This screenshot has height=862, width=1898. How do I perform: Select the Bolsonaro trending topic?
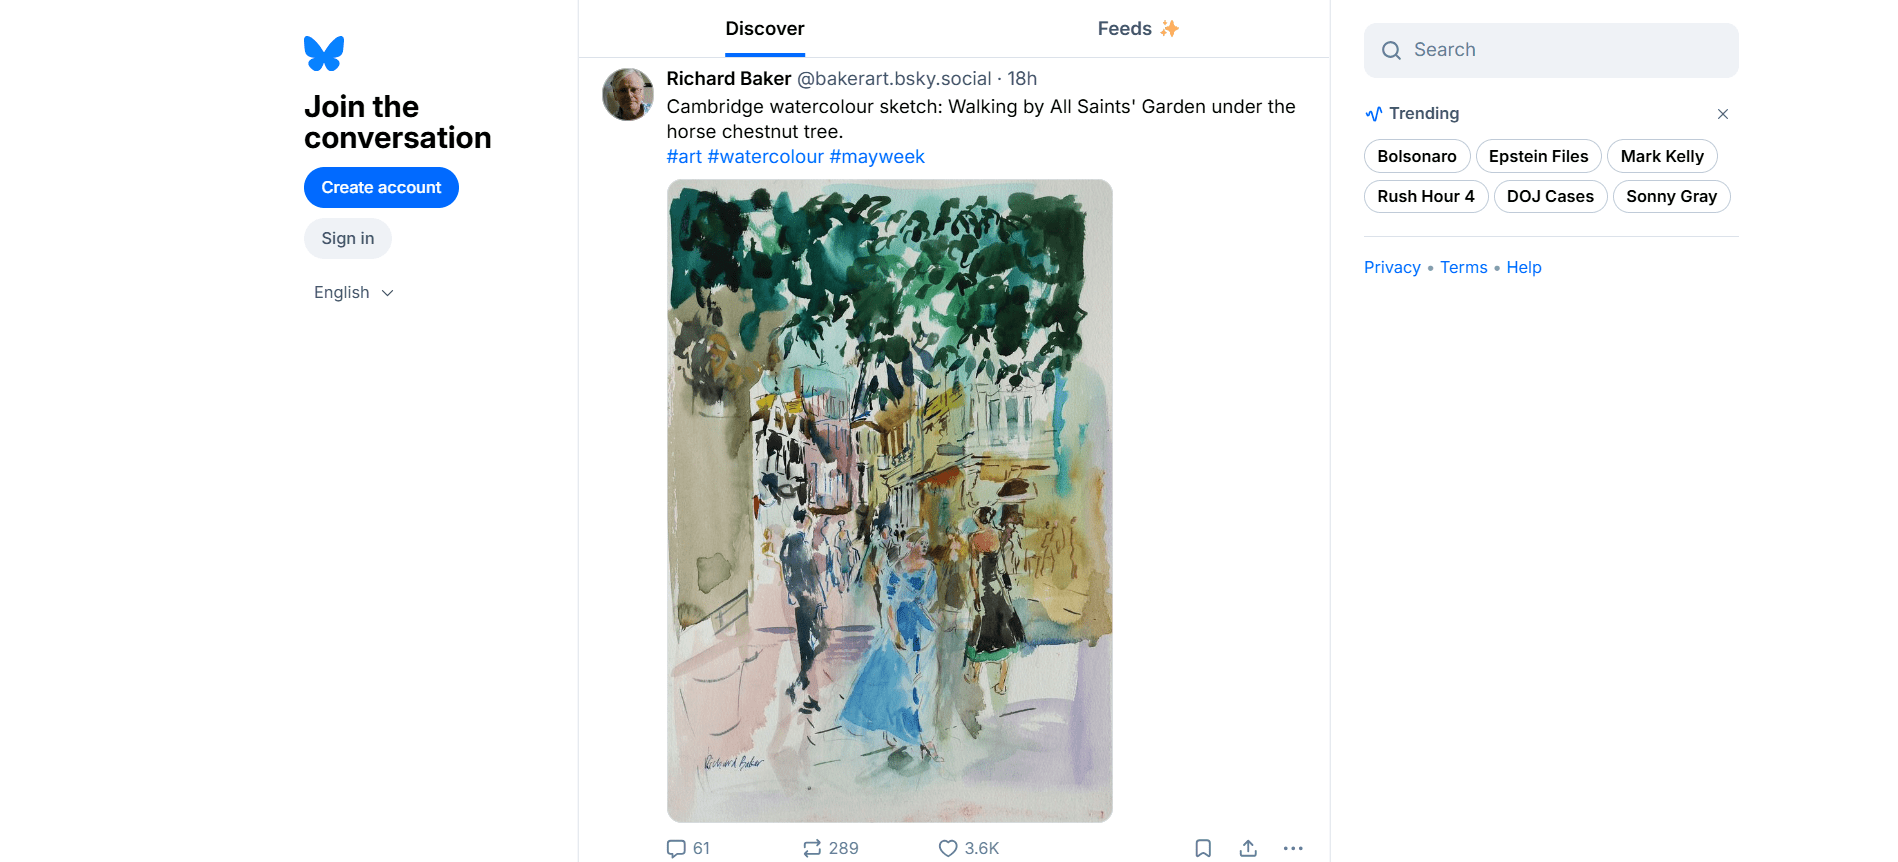click(x=1416, y=157)
